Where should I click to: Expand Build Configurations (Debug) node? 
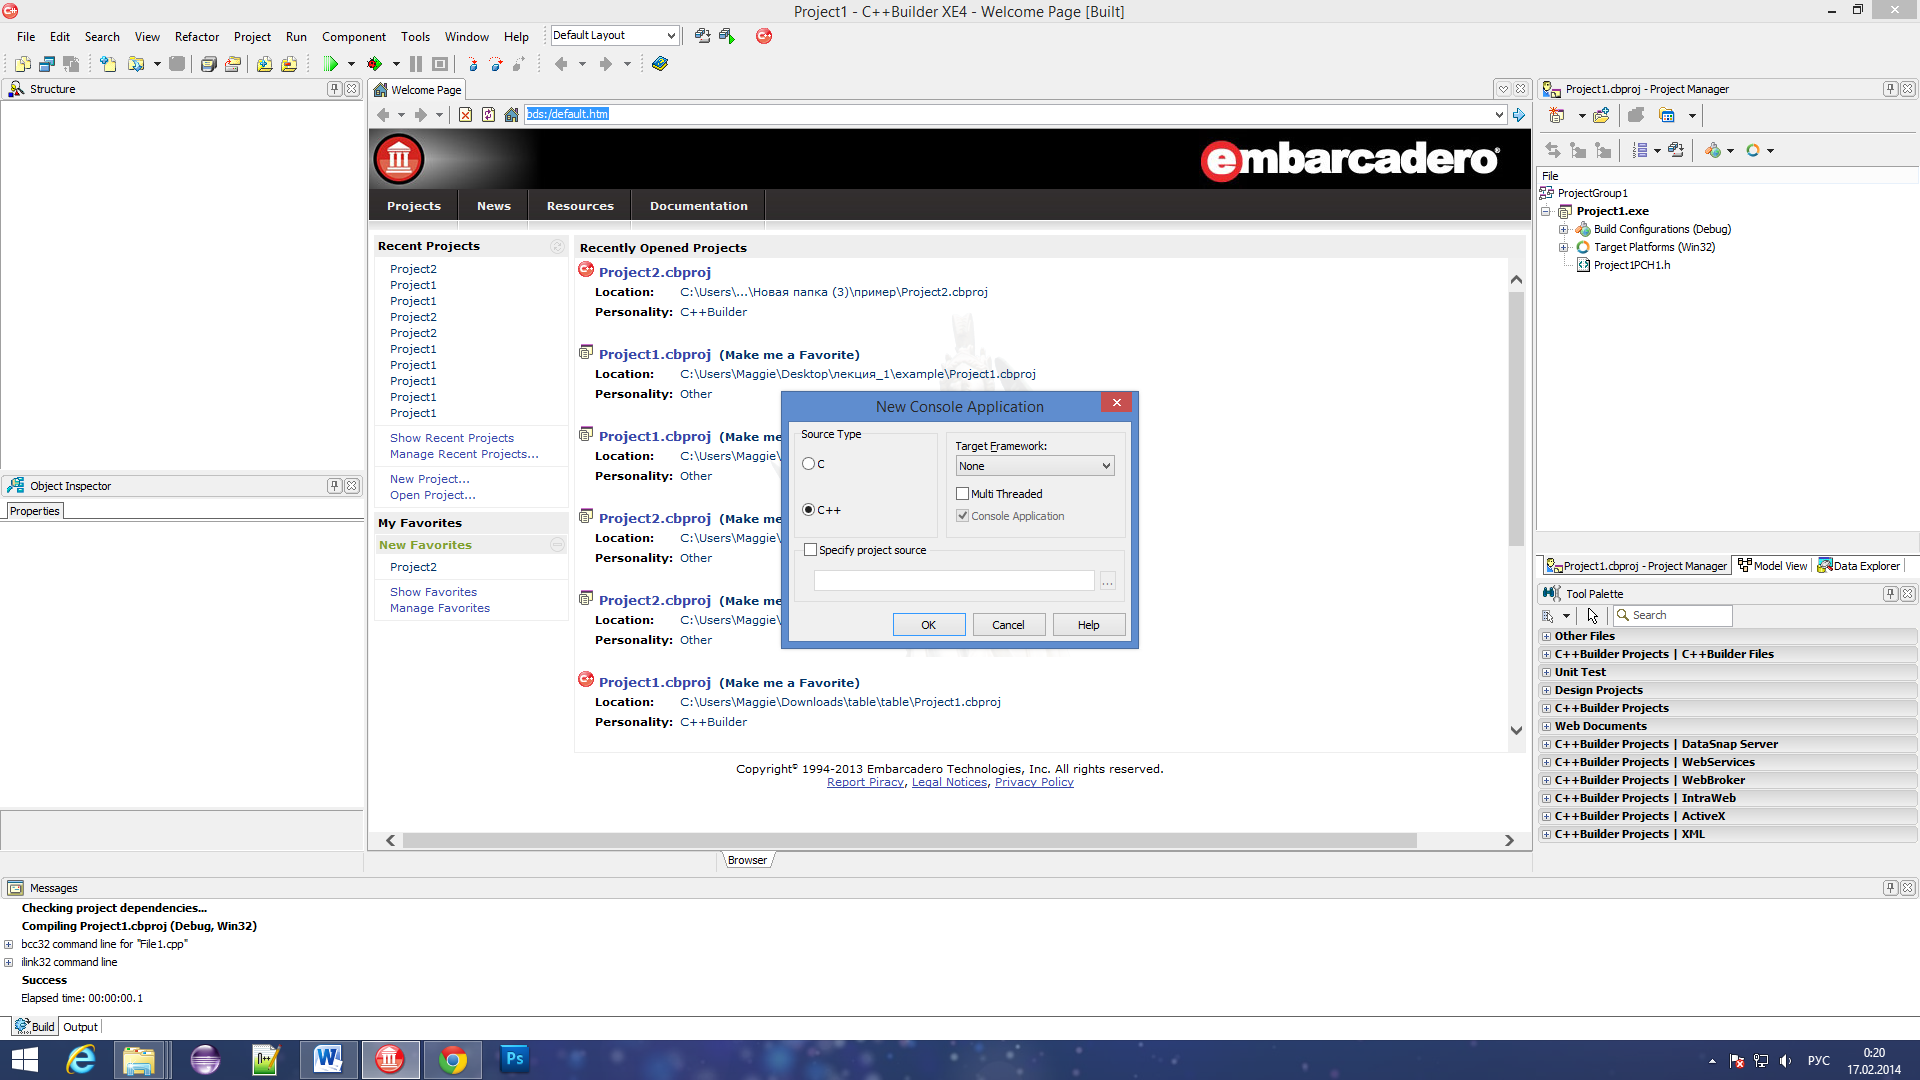tap(1563, 230)
